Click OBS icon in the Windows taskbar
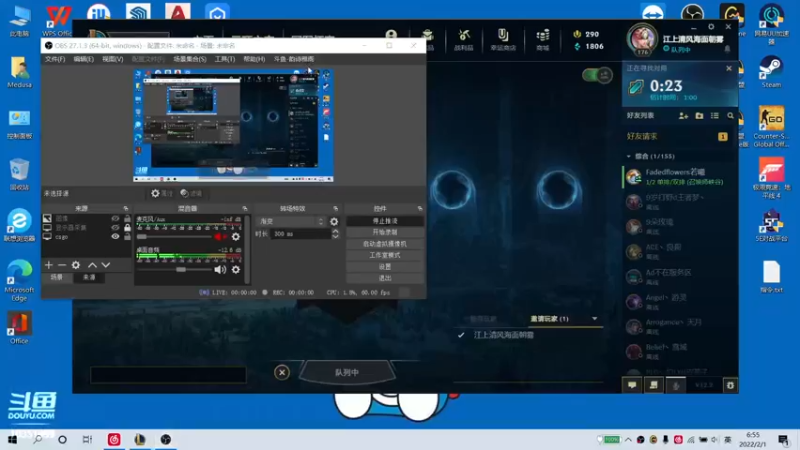 (166, 439)
